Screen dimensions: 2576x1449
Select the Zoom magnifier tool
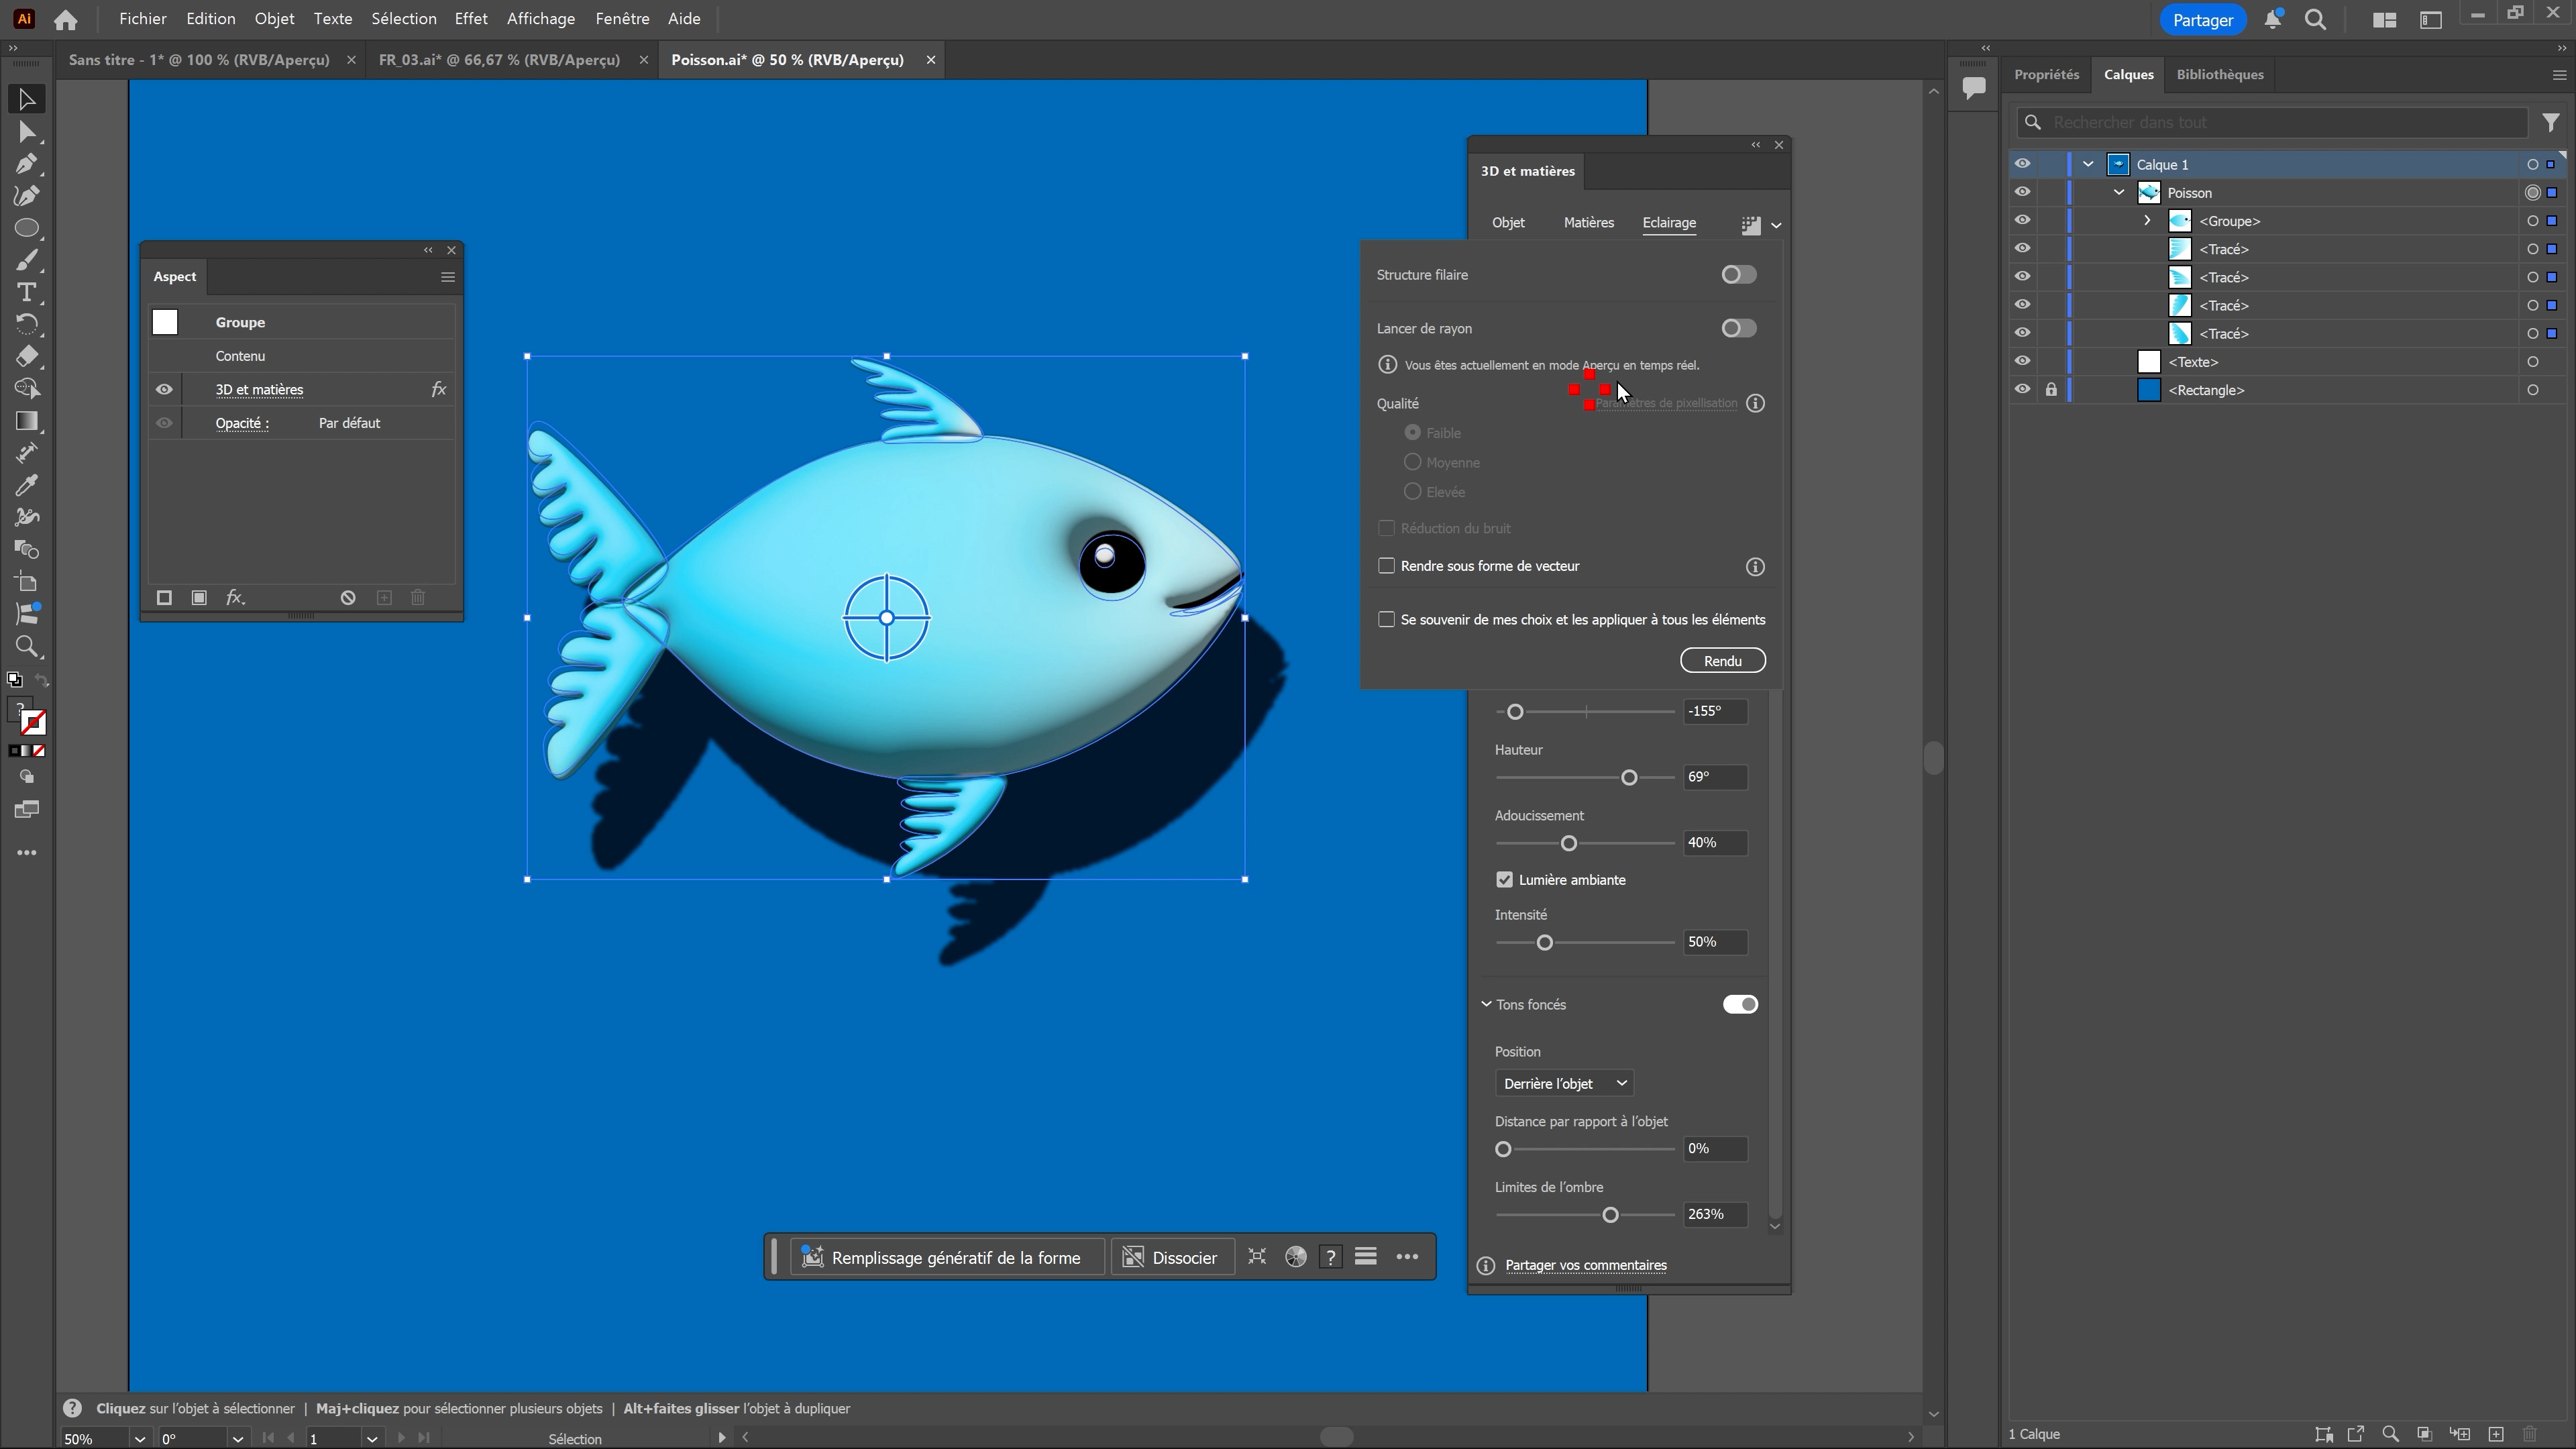coord(27,646)
